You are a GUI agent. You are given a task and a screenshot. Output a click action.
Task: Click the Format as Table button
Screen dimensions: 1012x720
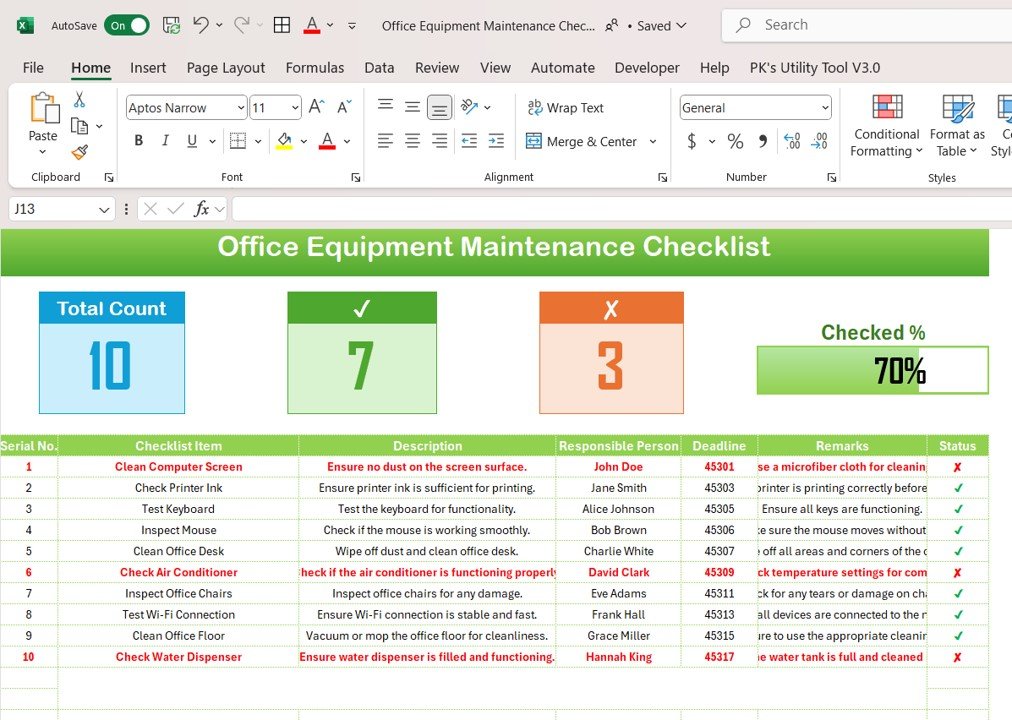957,126
